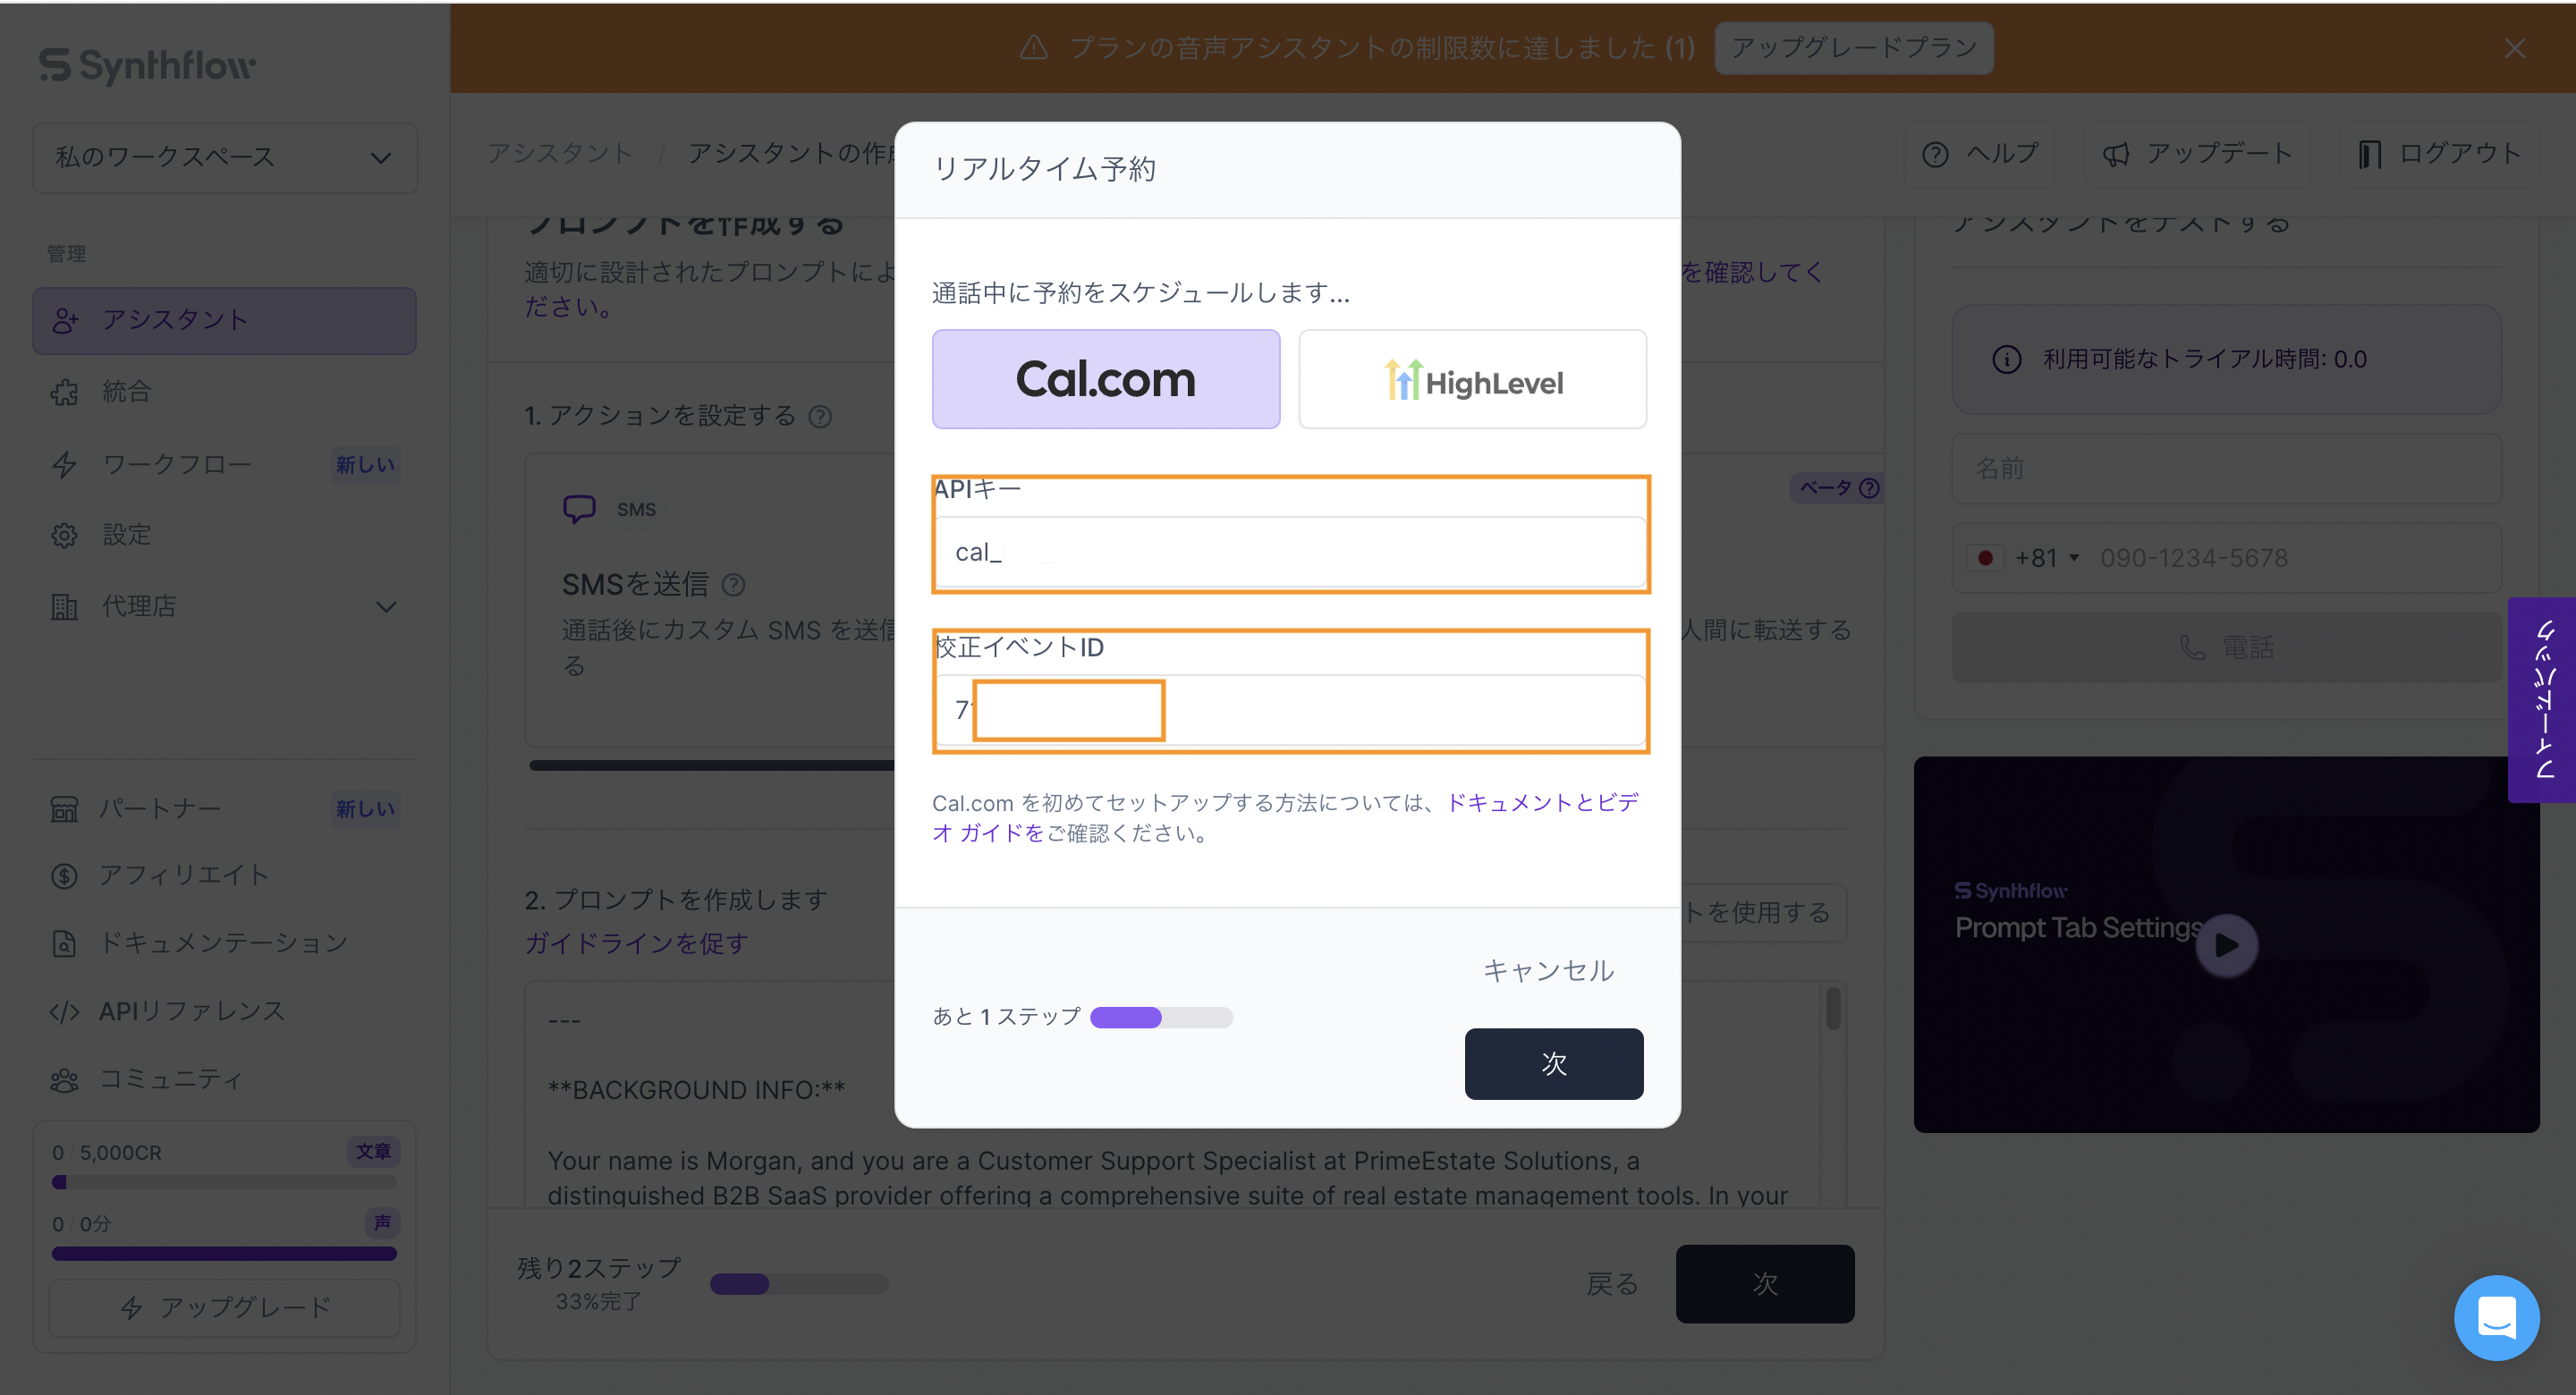Viewport: 2576px width, 1395px height.
Task: Click キャンセル in the dialog
Action: pyautogui.click(x=1547, y=971)
